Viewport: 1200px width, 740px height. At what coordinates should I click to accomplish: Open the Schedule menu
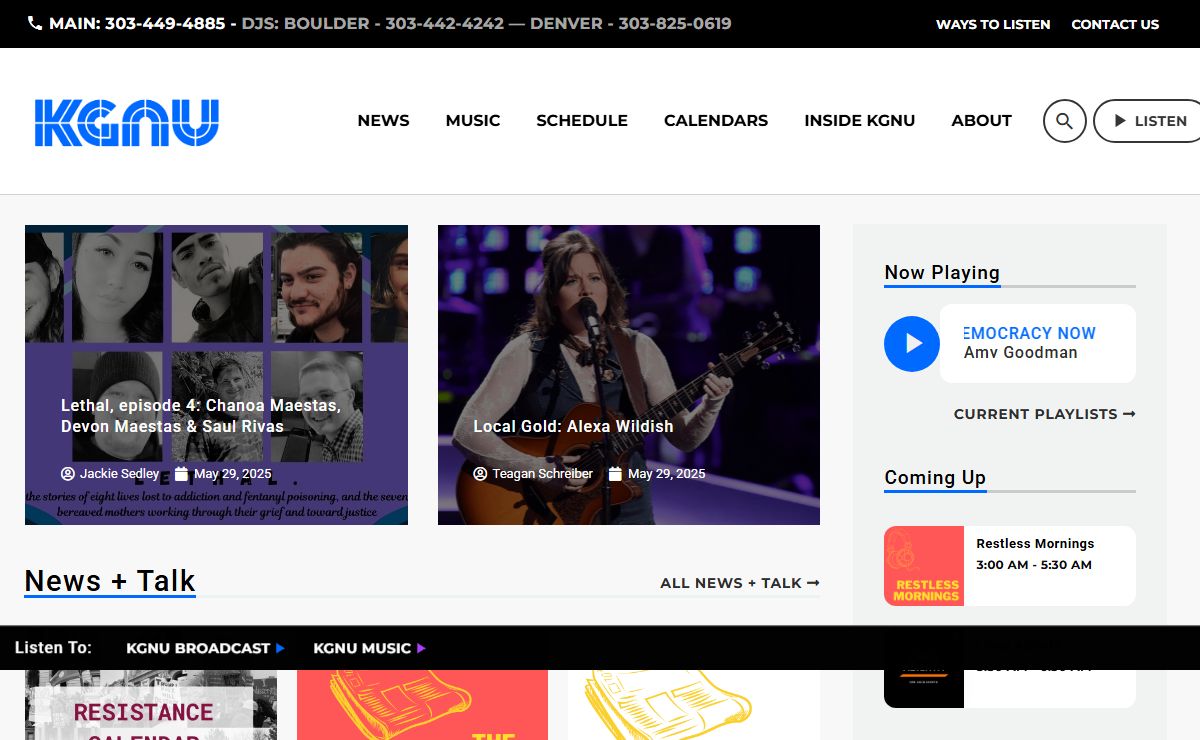pyautogui.click(x=582, y=121)
